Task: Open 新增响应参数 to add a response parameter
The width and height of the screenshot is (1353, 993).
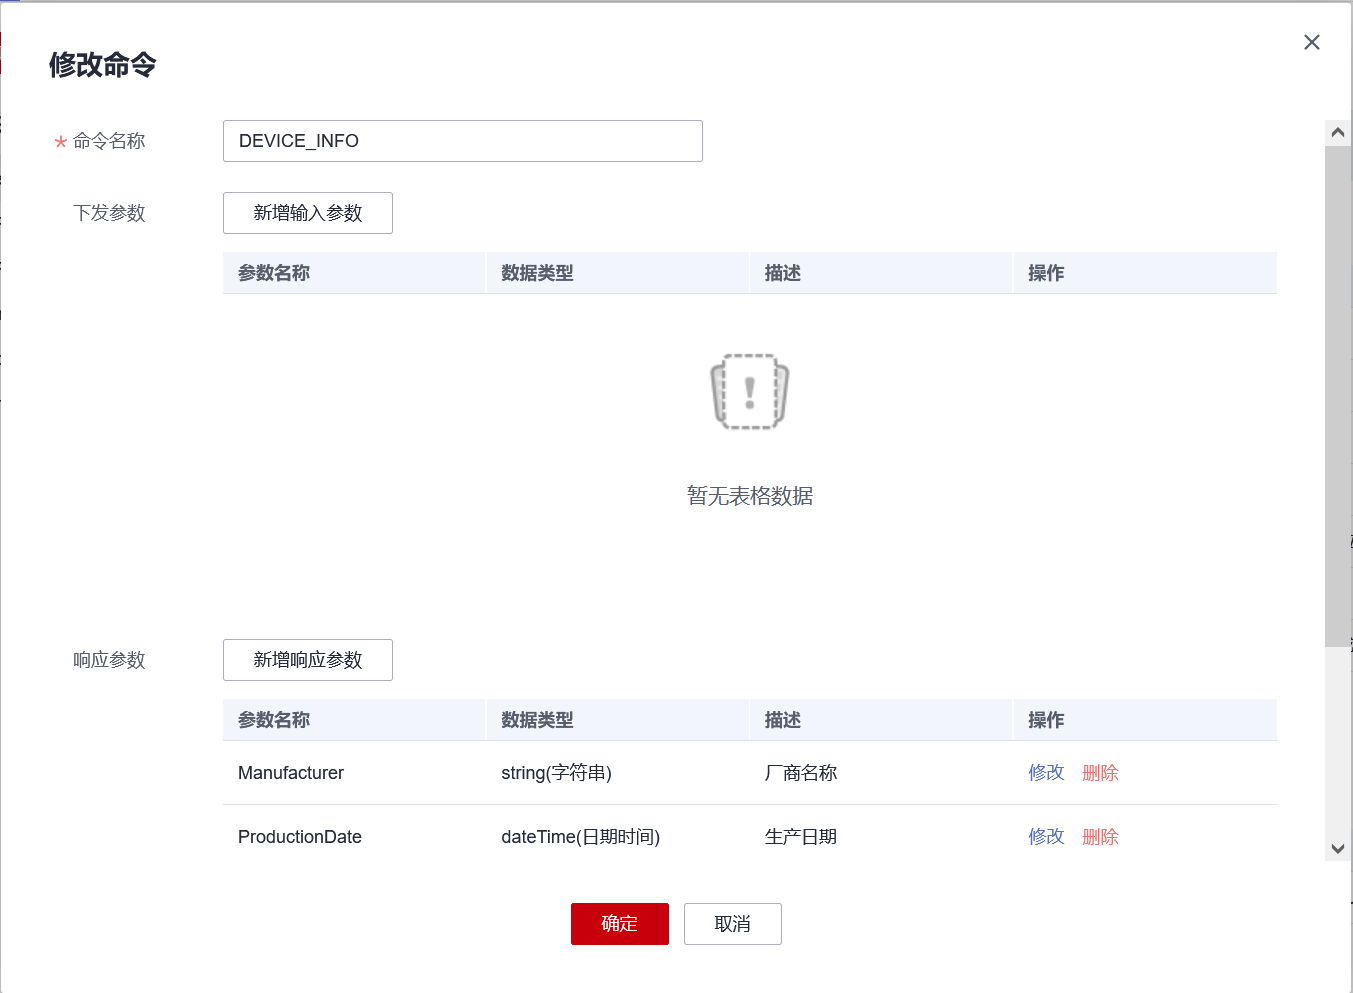Action: (x=307, y=660)
